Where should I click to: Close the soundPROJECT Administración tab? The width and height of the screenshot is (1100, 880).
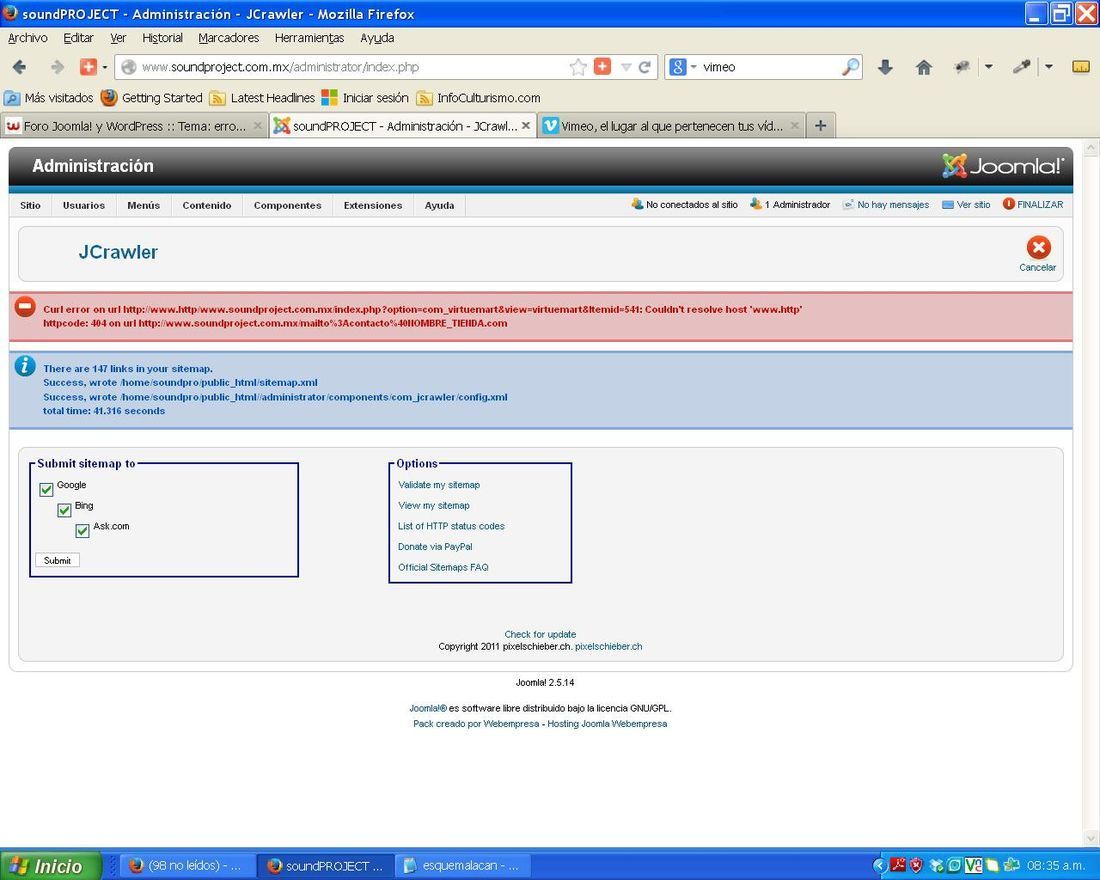click(525, 126)
